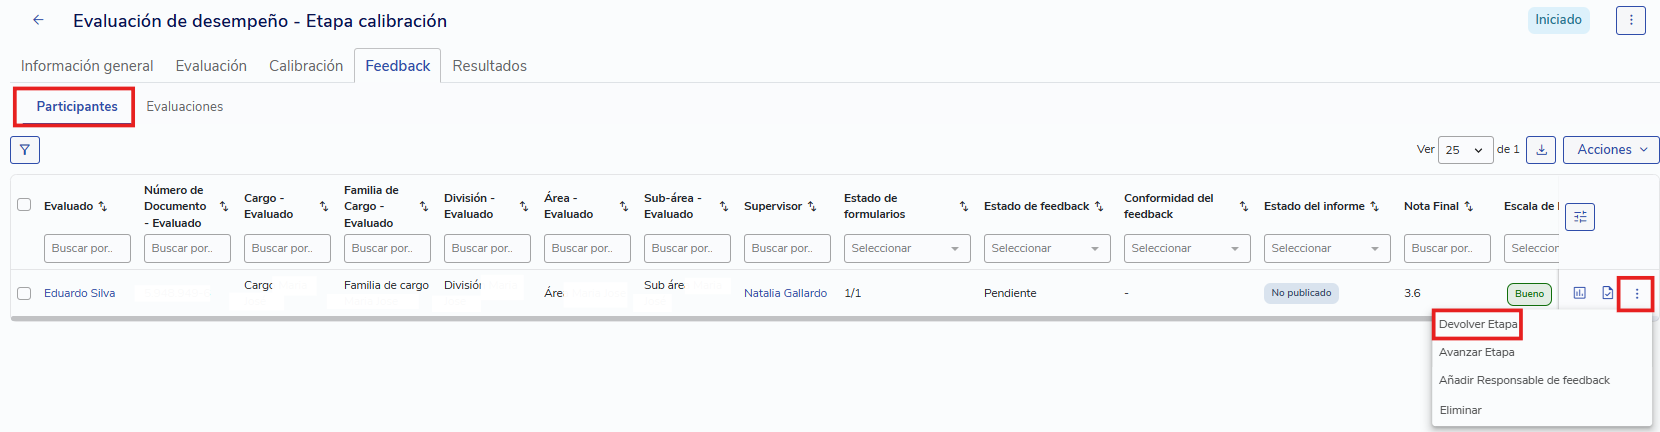Open the rows-per-page 25 selector
Screen dimensions: 1660x432
[1465, 150]
